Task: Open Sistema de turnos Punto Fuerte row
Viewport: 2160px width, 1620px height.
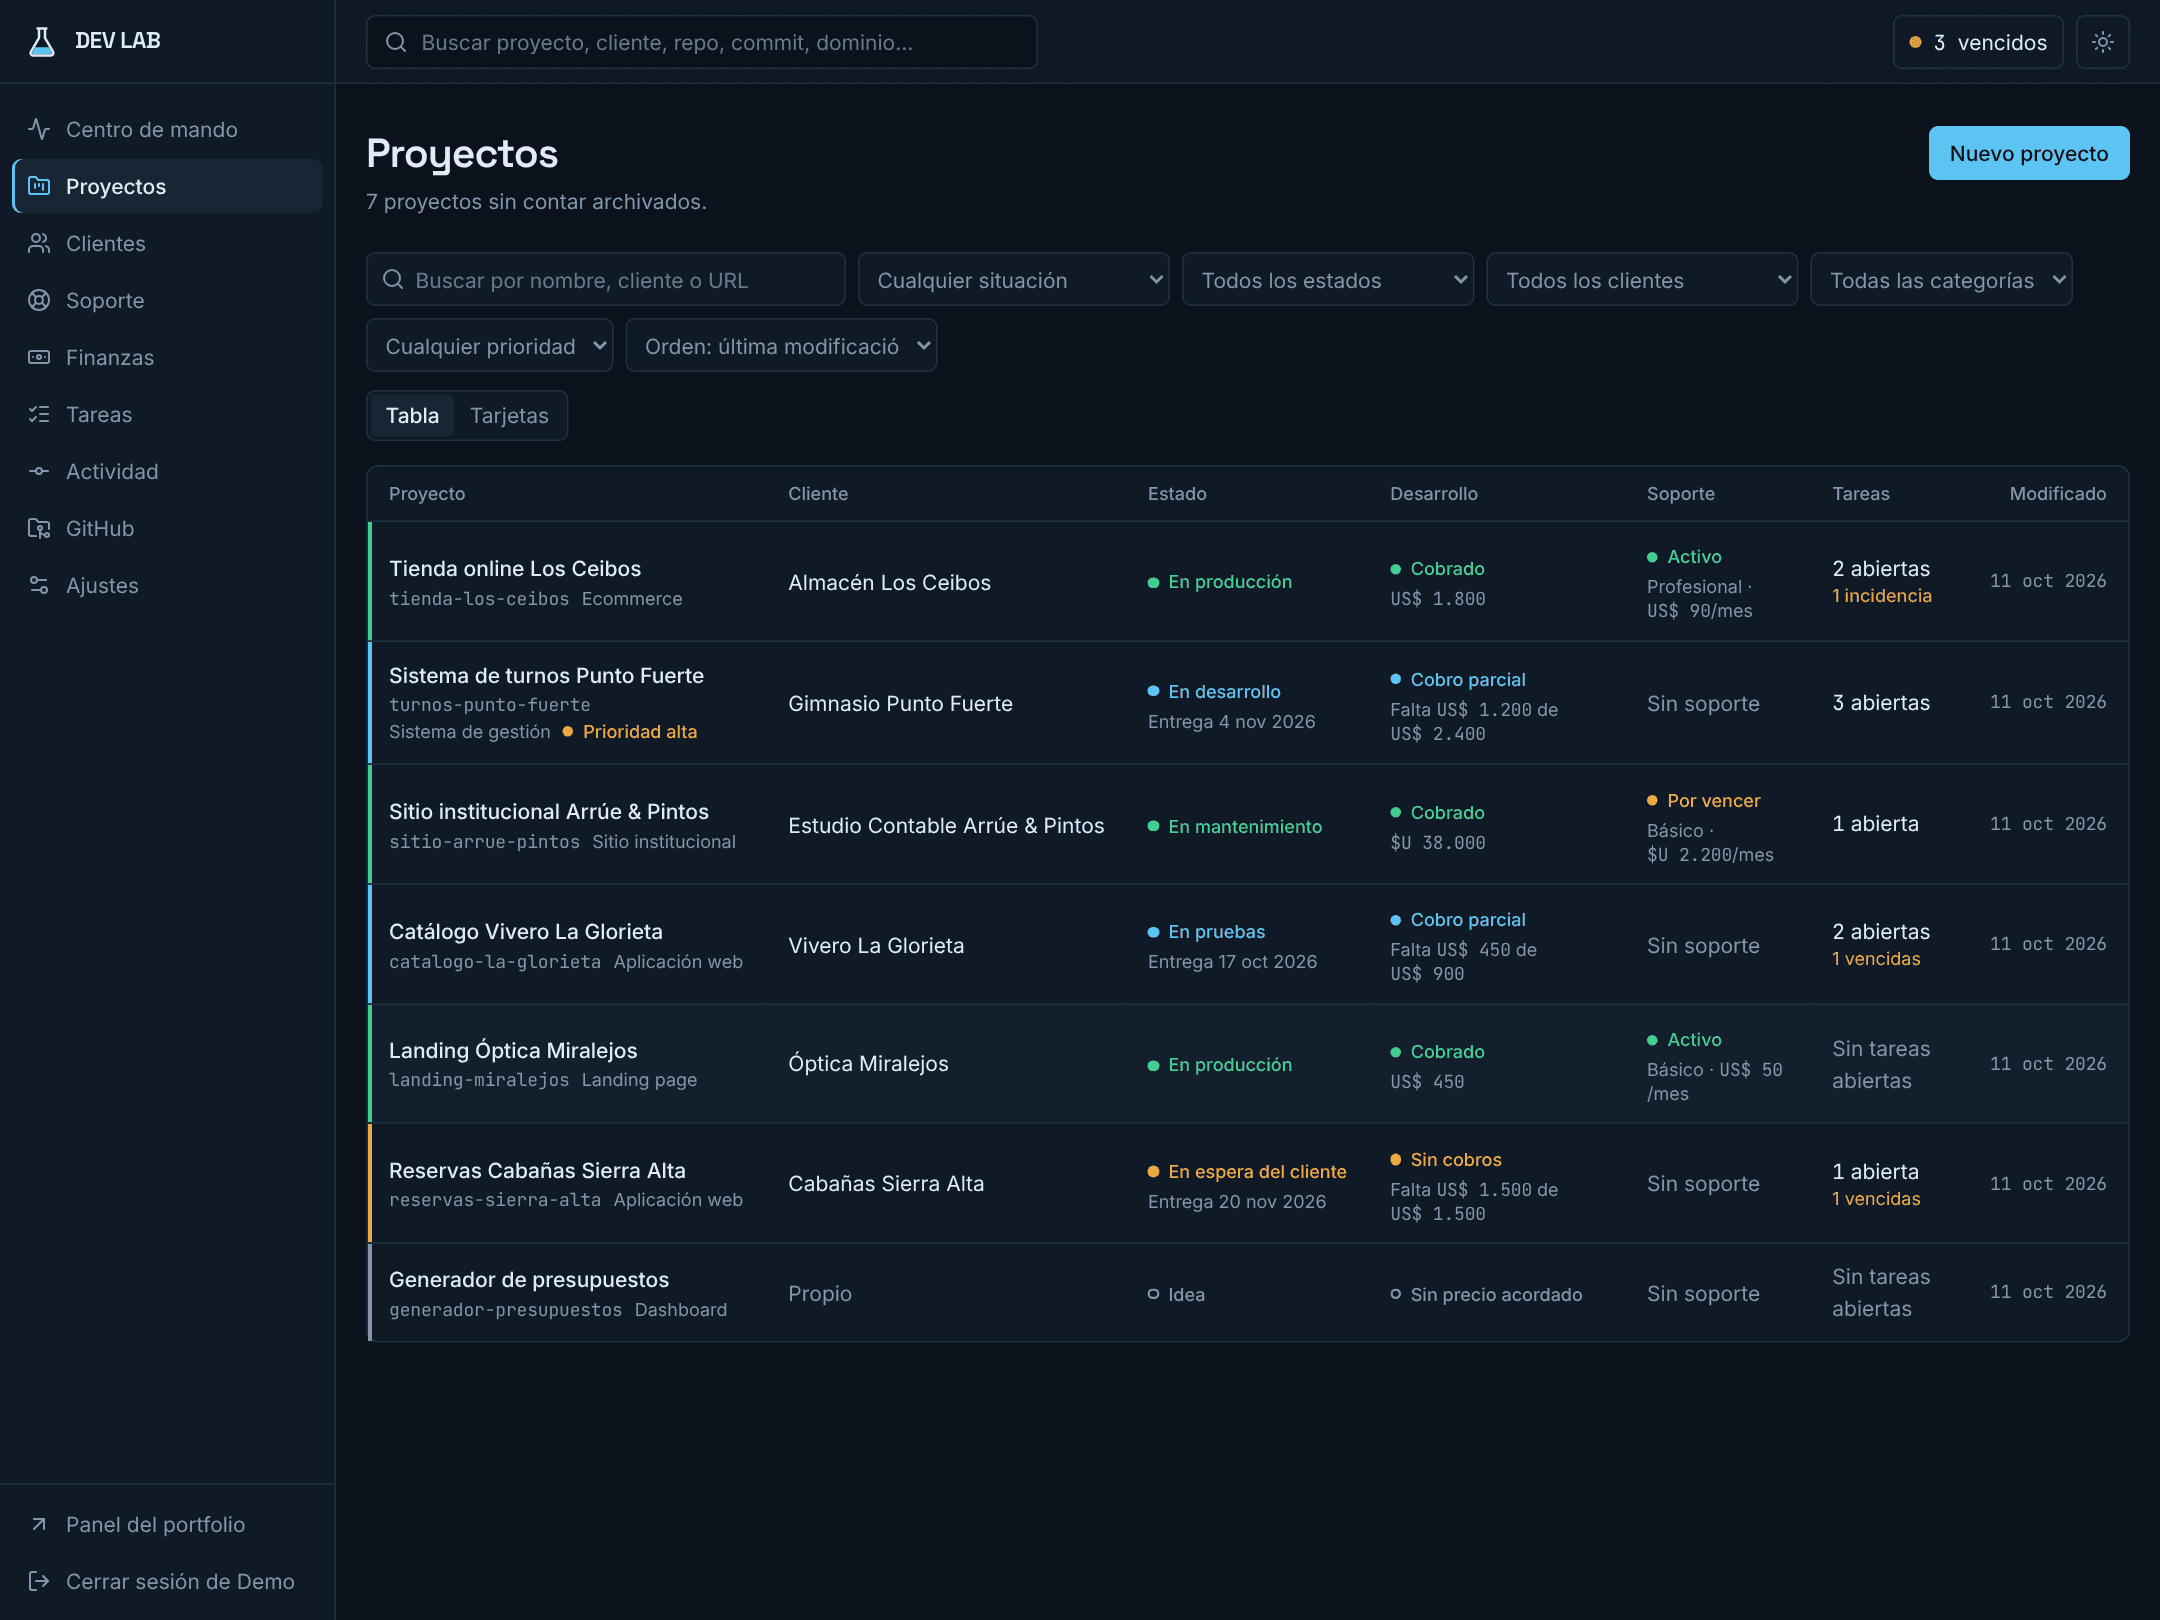Action: point(1248,703)
